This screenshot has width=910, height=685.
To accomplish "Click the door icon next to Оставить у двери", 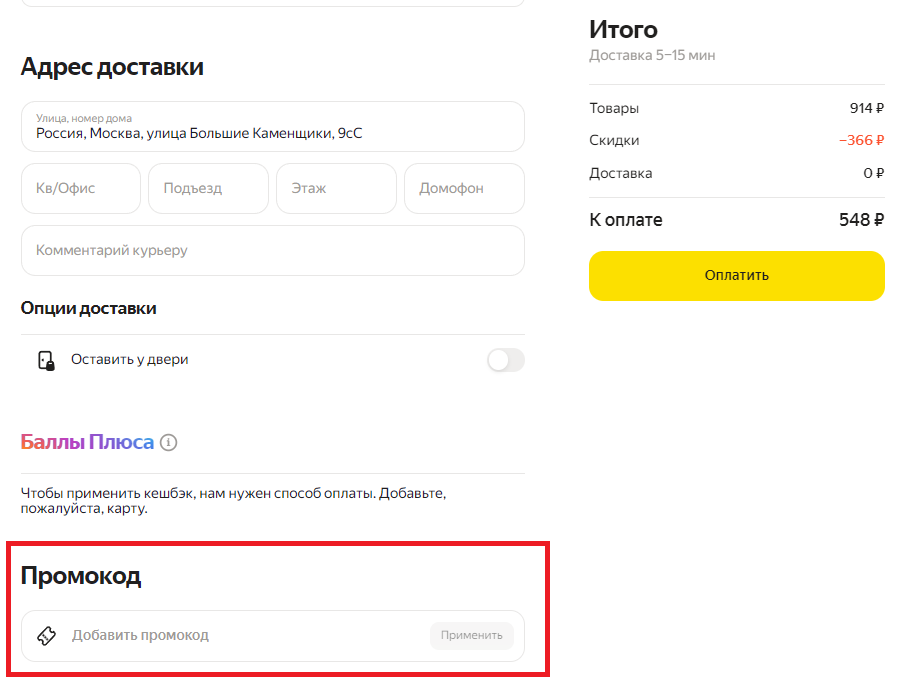I will pyautogui.click(x=46, y=360).
